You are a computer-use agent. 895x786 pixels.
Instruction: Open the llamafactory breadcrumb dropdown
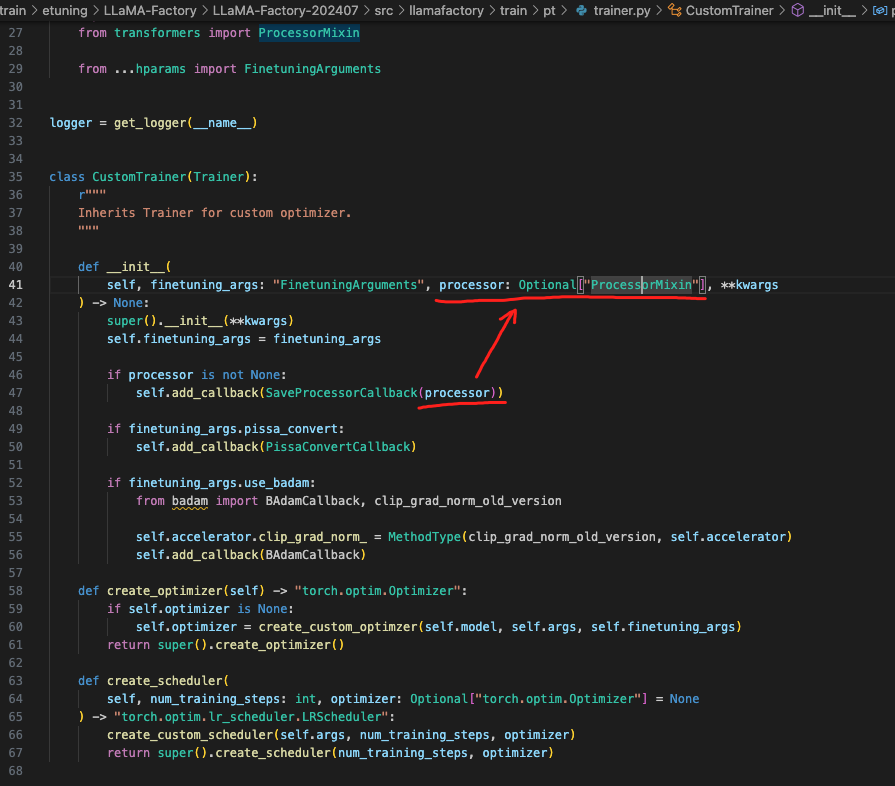pos(447,11)
